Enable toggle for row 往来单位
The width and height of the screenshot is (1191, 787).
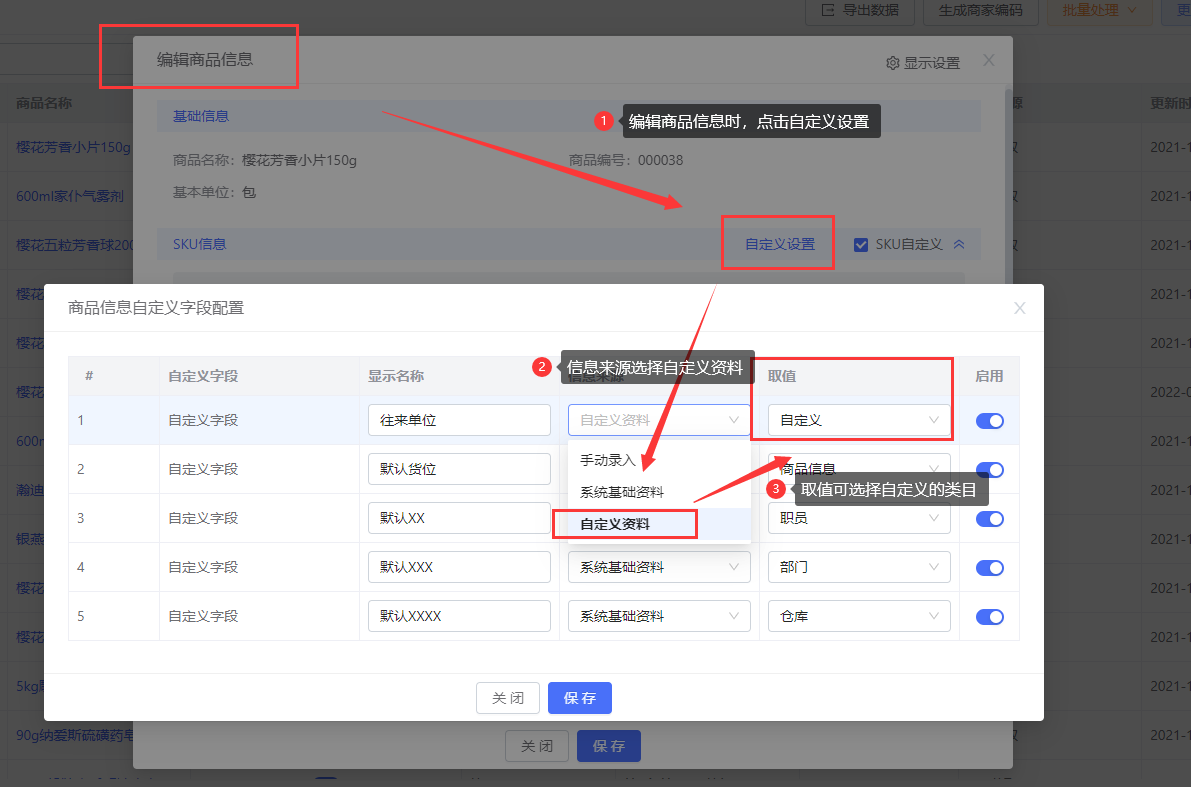pyautogui.click(x=989, y=421)
